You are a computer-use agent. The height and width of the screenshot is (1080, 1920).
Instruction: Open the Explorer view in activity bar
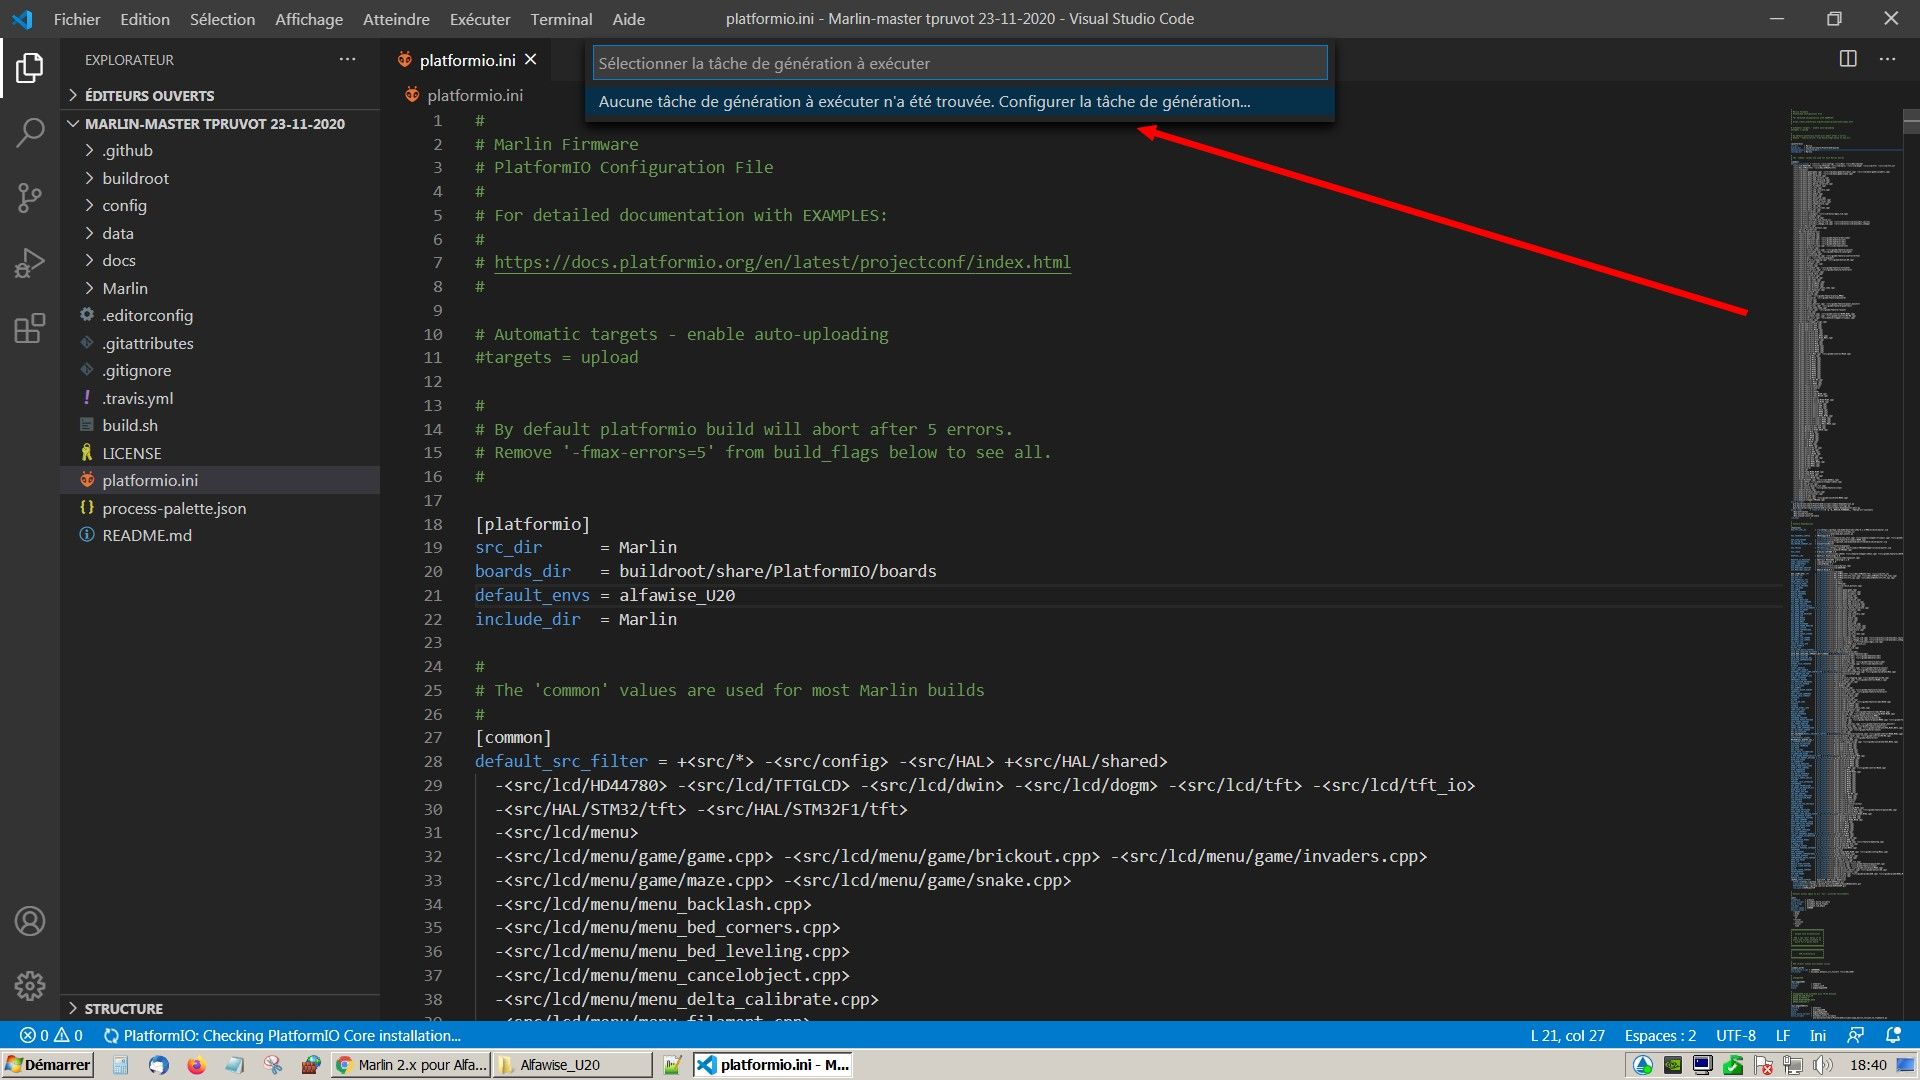[x=30, y=68]
